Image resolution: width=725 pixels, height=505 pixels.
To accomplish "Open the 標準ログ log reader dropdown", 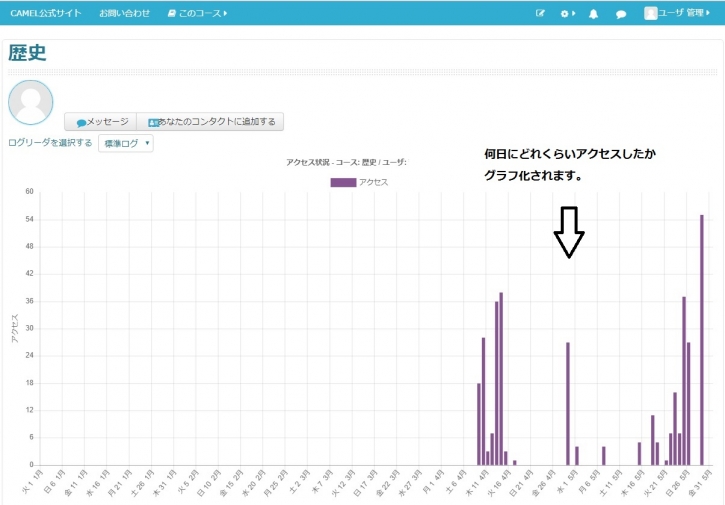I will (x=126, y=143).
